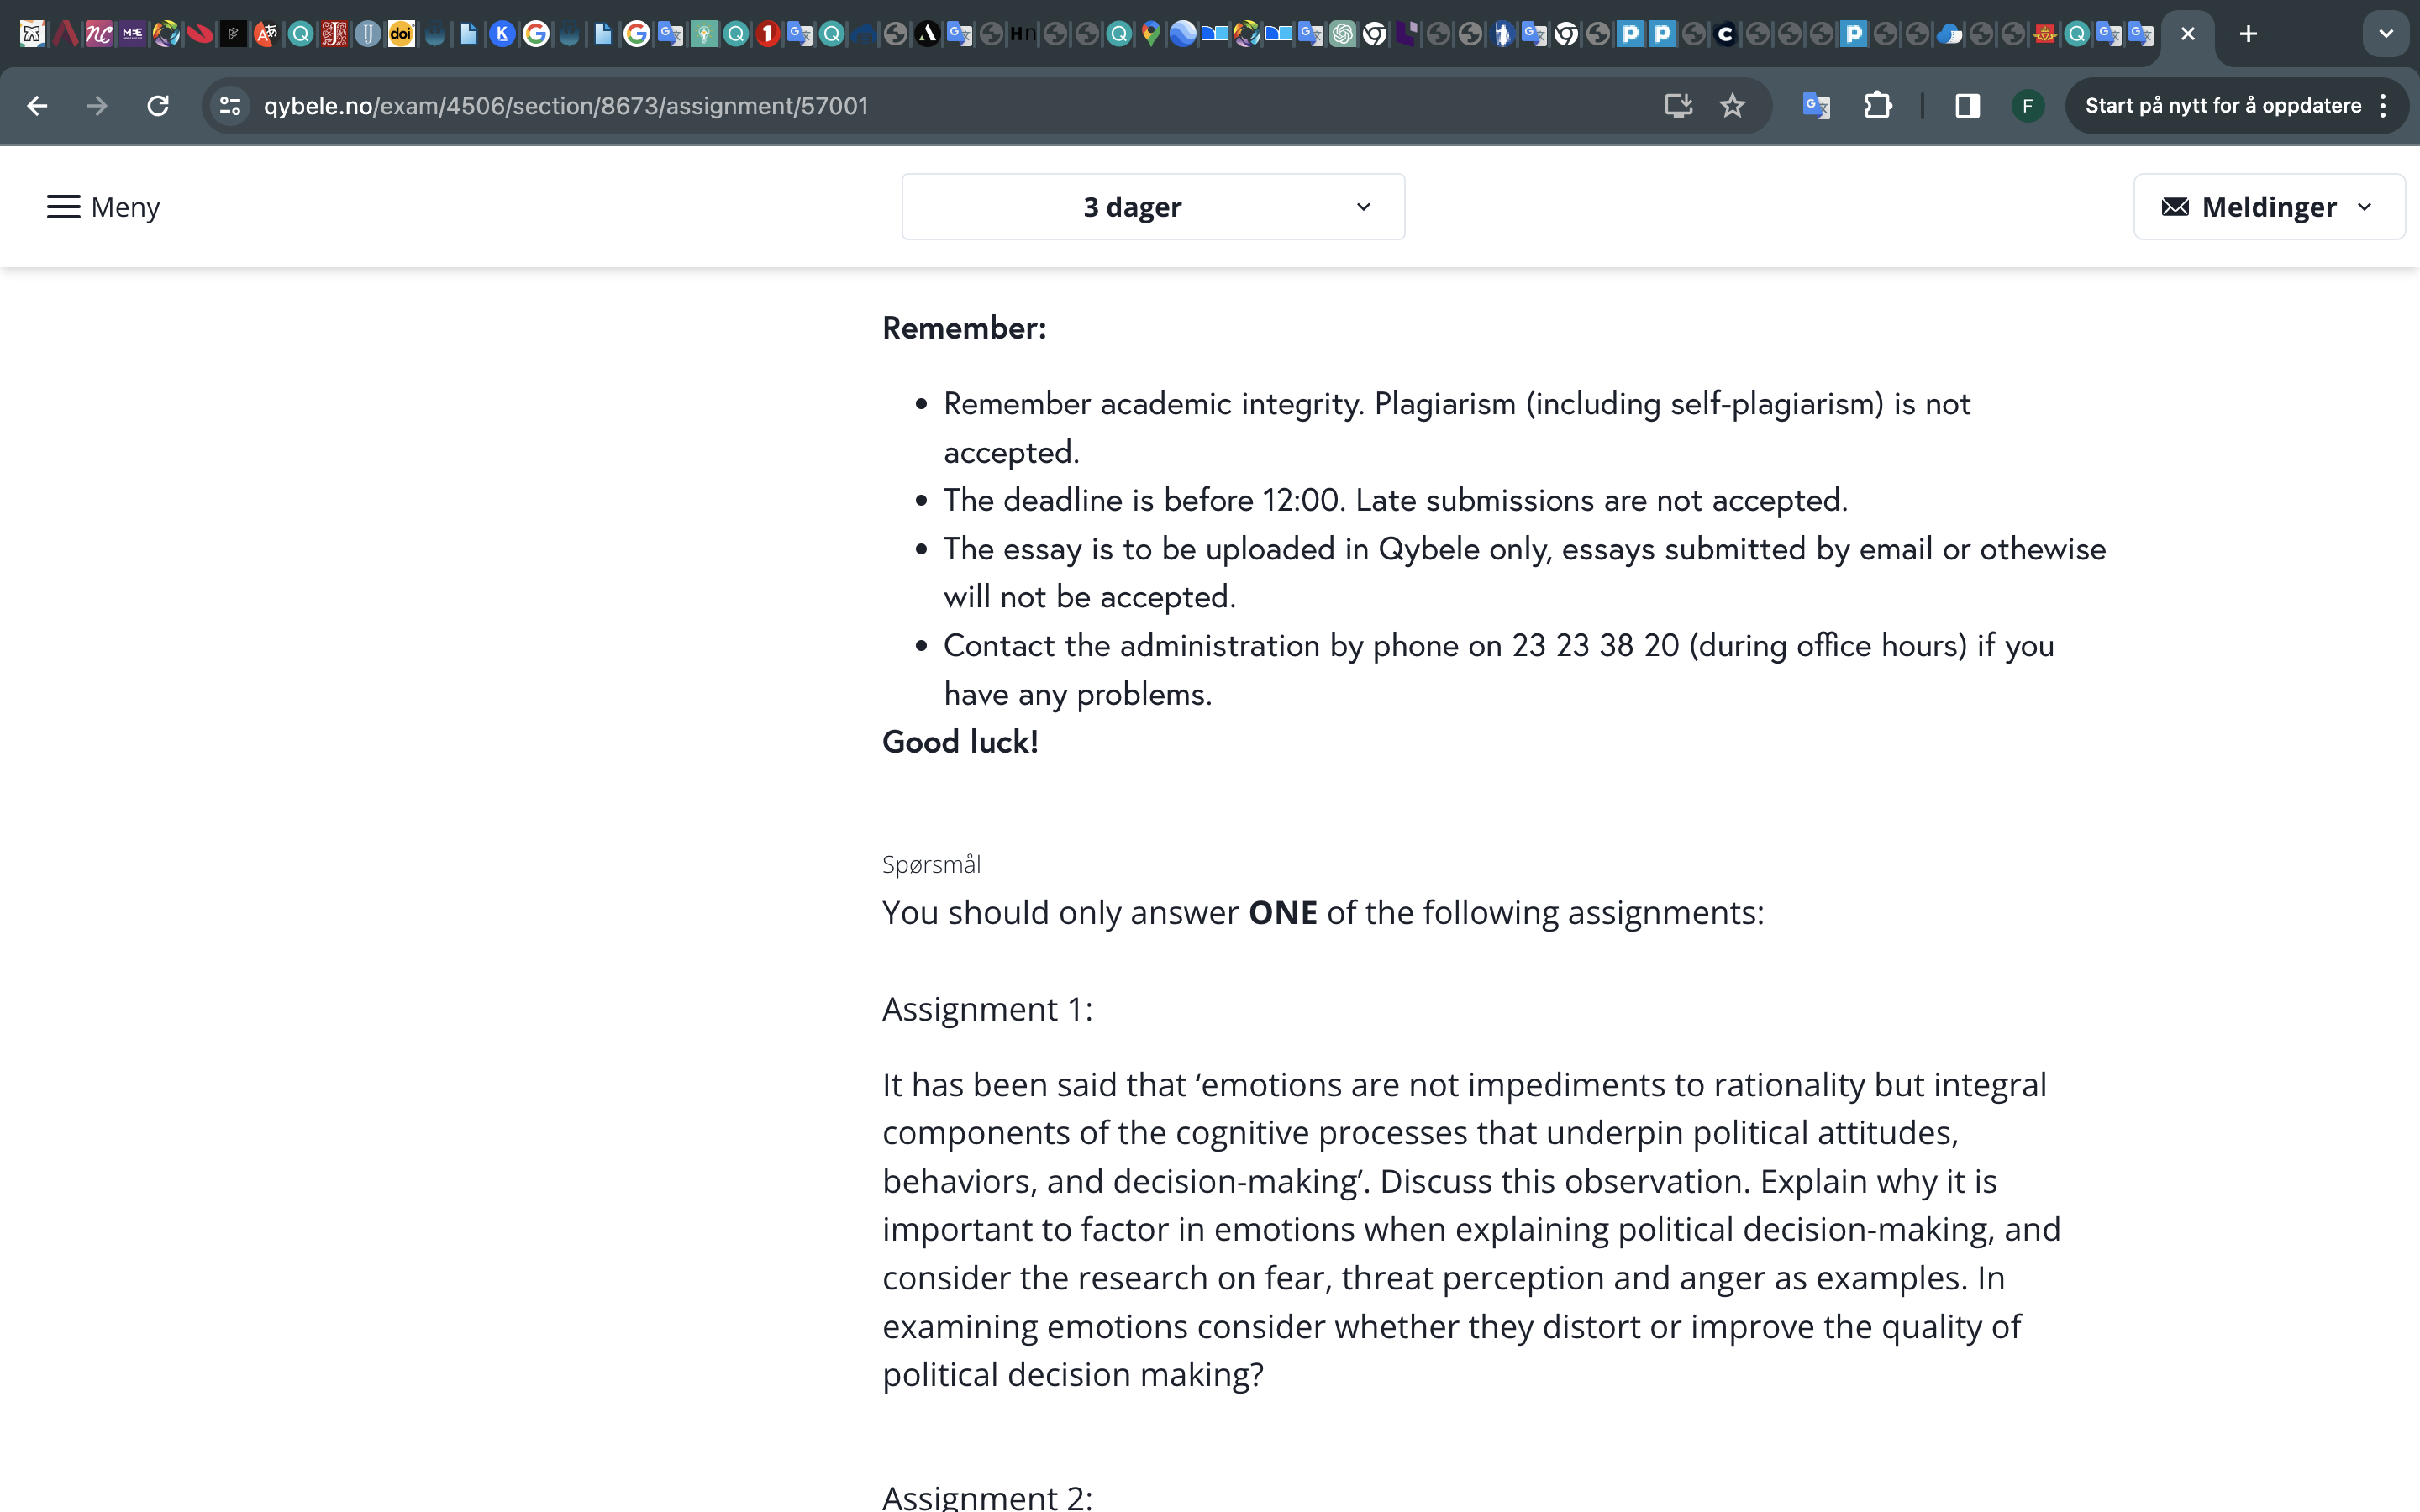This screenshot has height=1512, width=2420.
Task: Switch to the MEE purple favicon tab
Action: coord(132,34)
